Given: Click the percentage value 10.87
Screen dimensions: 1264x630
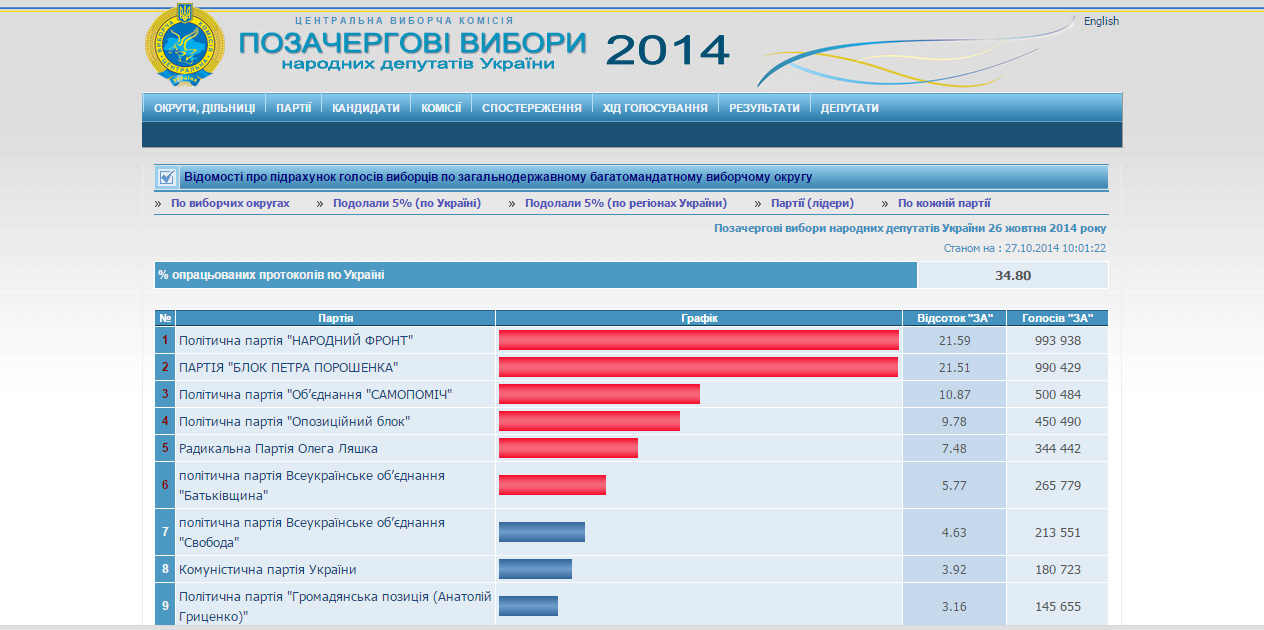Looking at the screenshot, I should tap(954, 395).
